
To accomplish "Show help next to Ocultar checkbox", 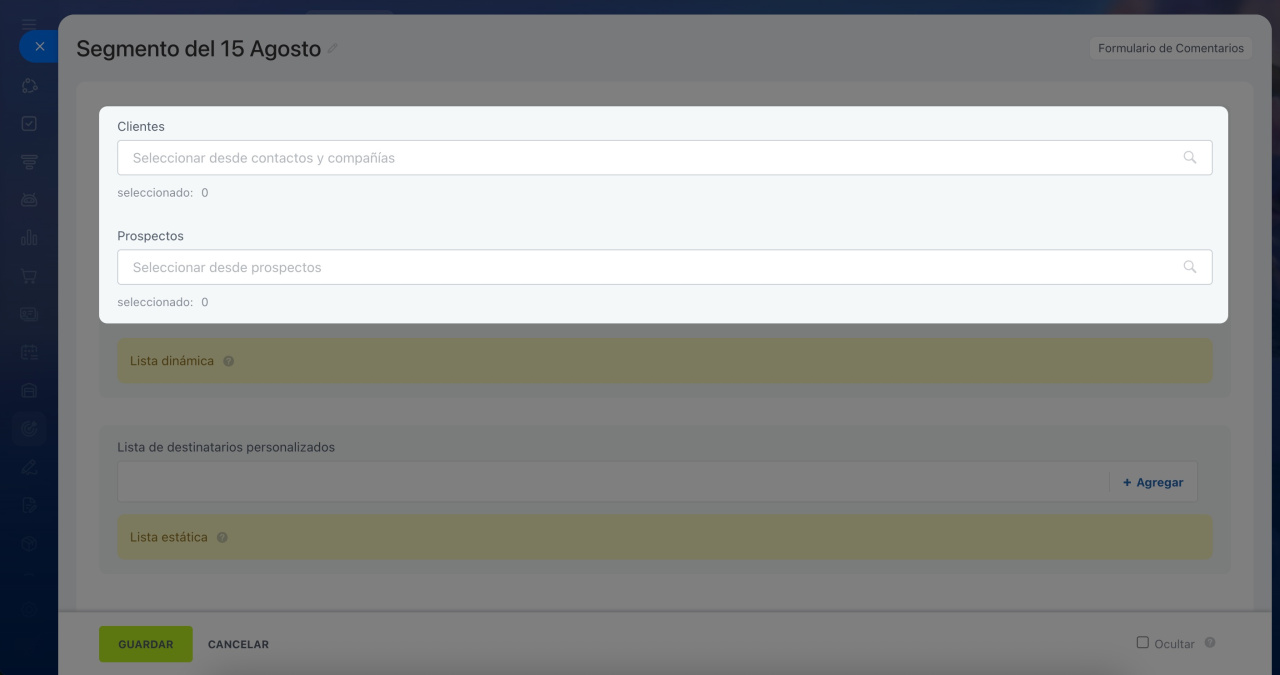I will (1210, 643).
